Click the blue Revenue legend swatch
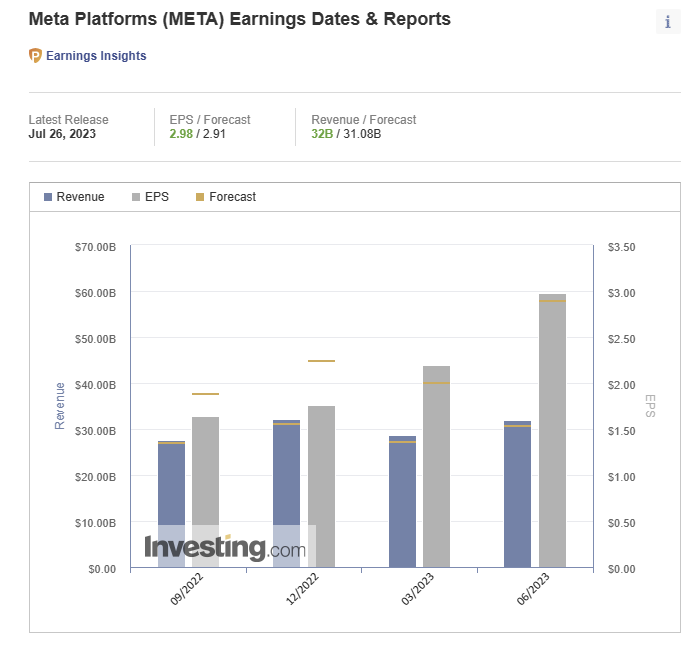The image size is (700, 654). coord(48,197)
